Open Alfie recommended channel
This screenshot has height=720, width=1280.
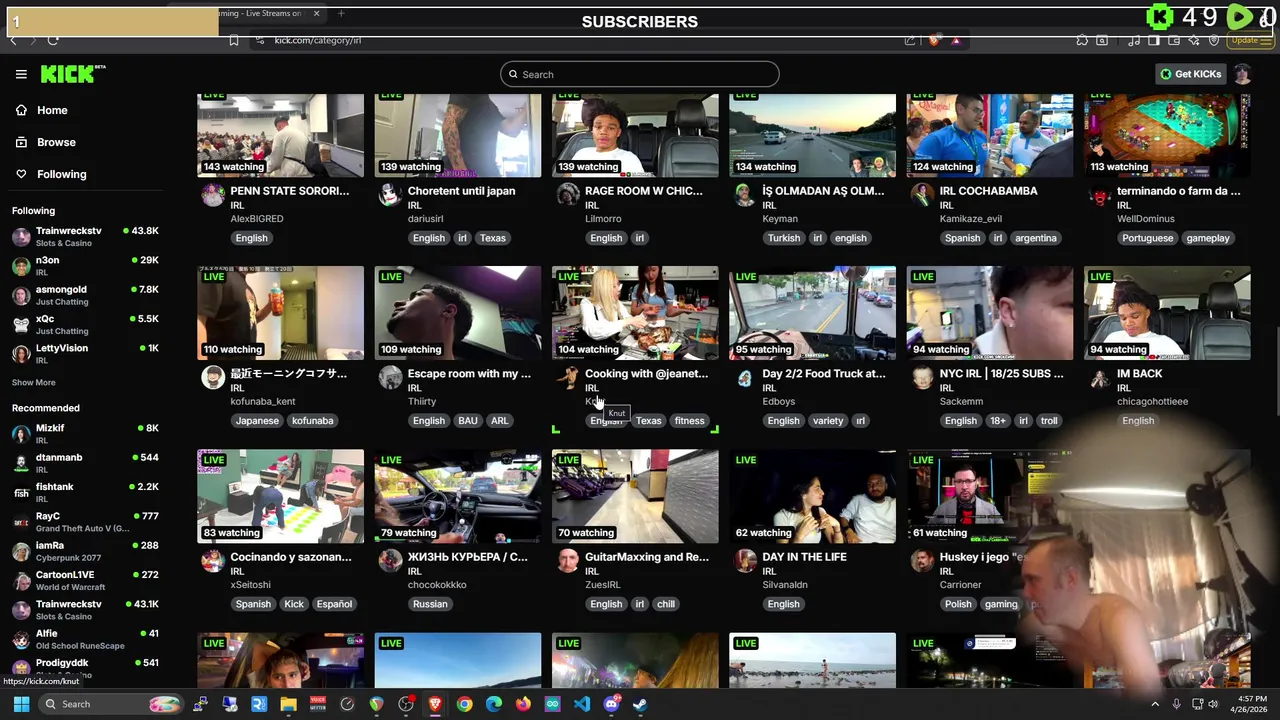(85, 638)
